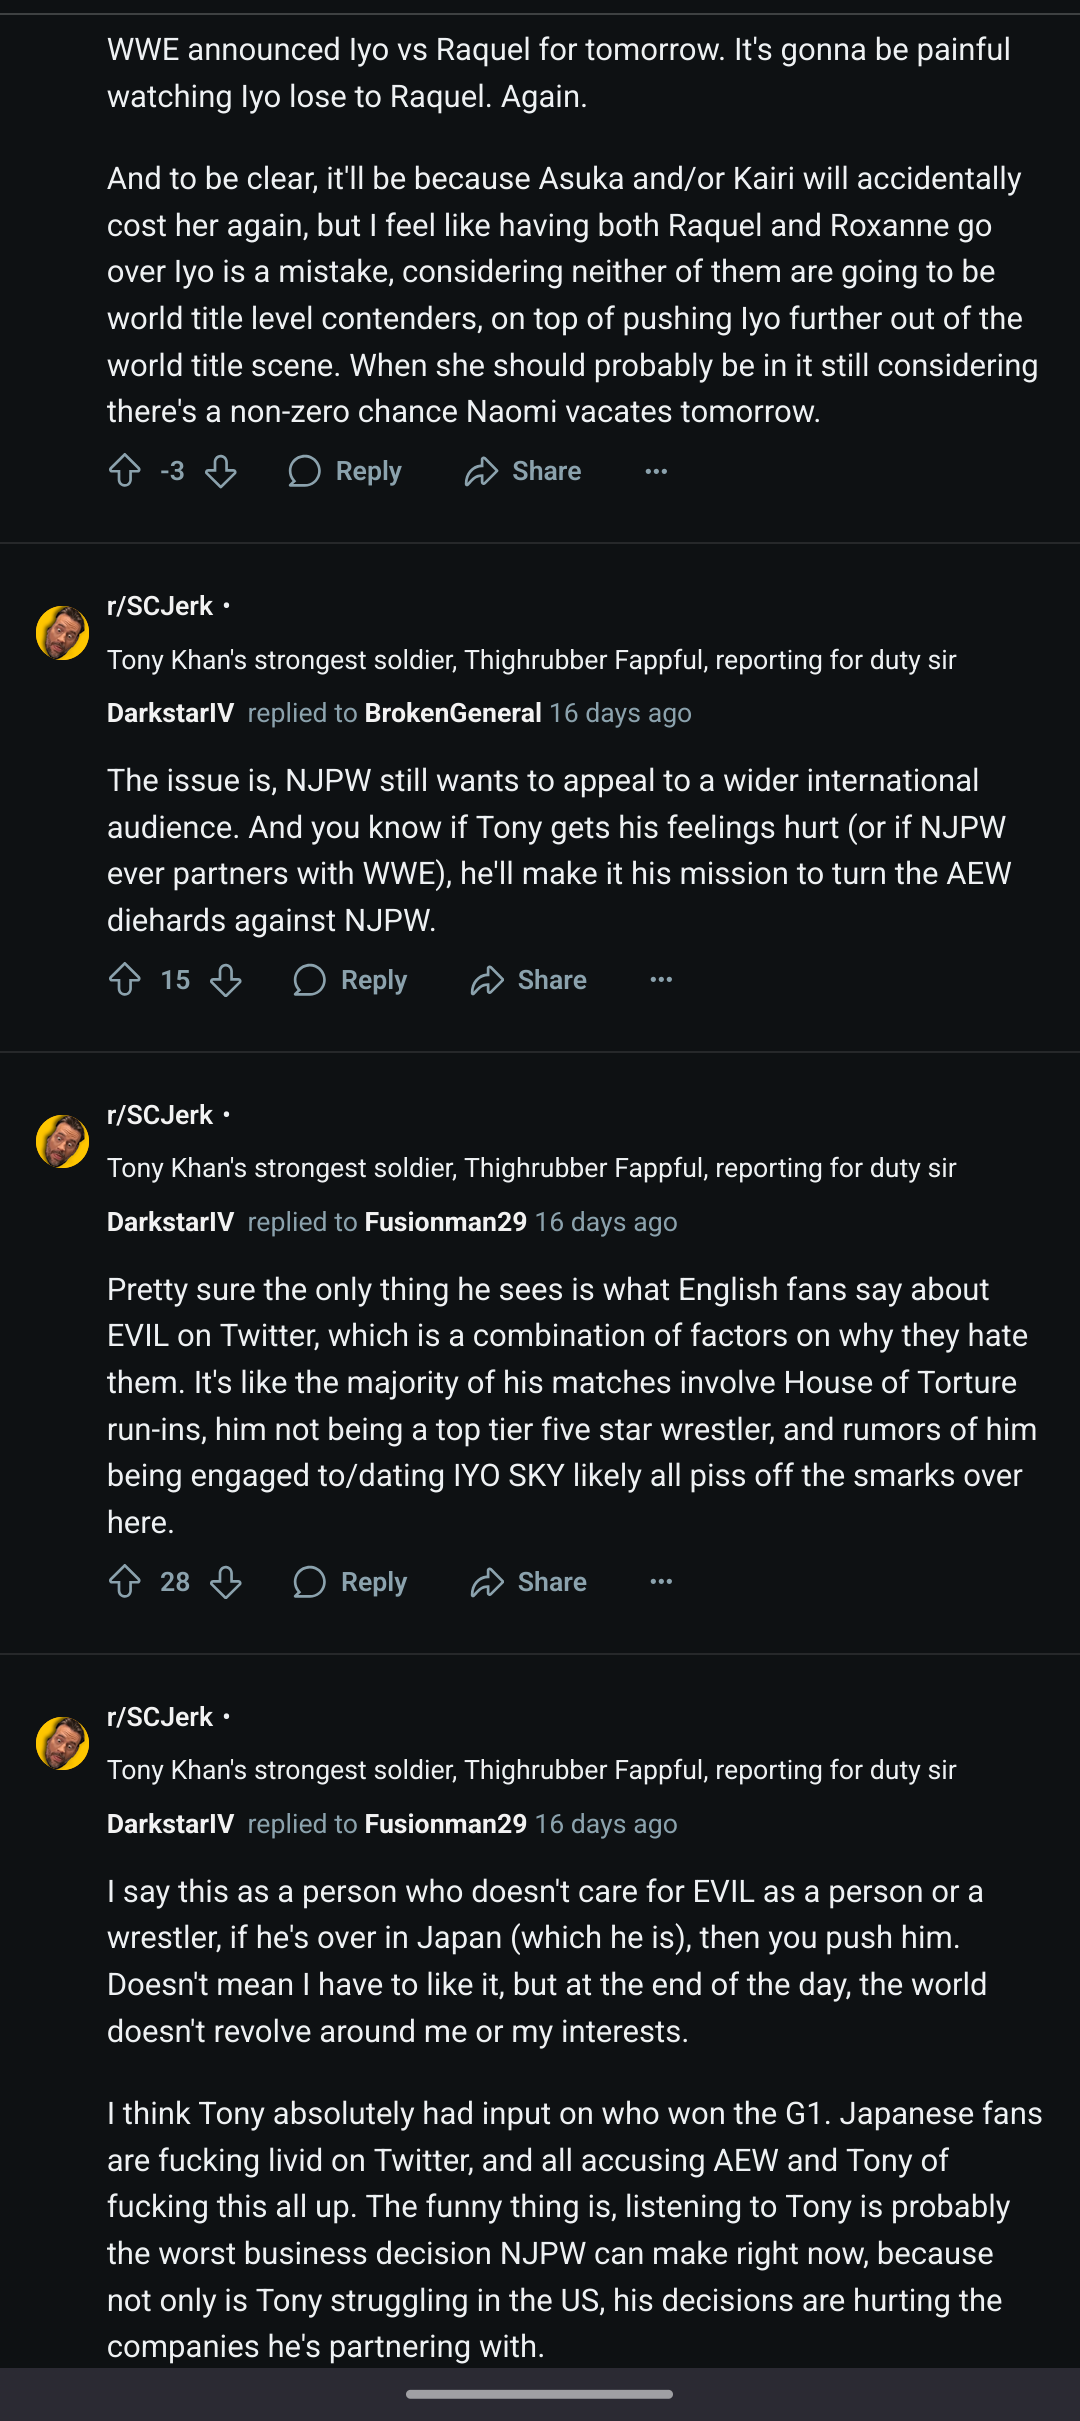This screenshot has width=1080, height=2421.
Task: Open more options on the -3 comment
Action: point(656,471)
